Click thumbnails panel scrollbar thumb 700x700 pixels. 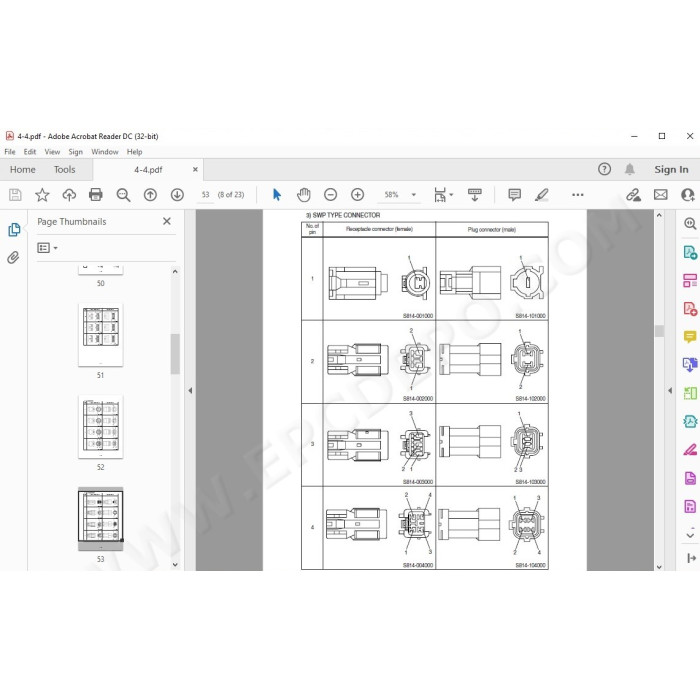175,354
